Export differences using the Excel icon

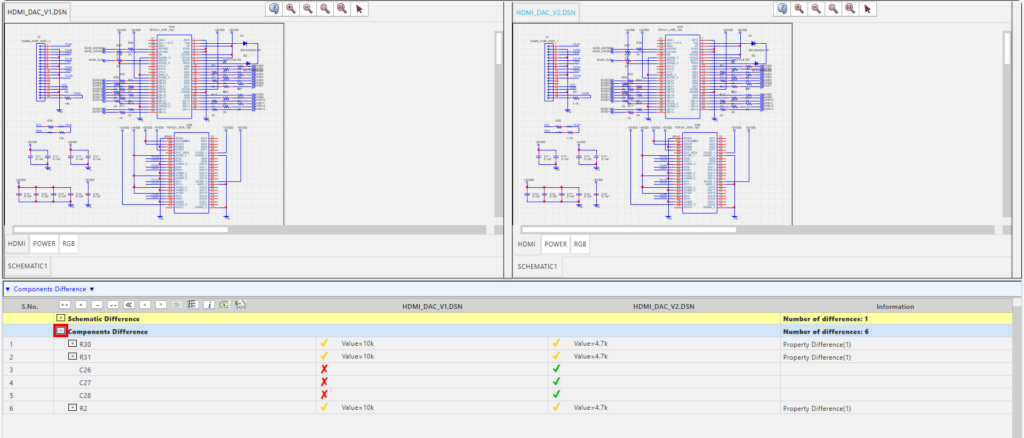coord(225,304)
